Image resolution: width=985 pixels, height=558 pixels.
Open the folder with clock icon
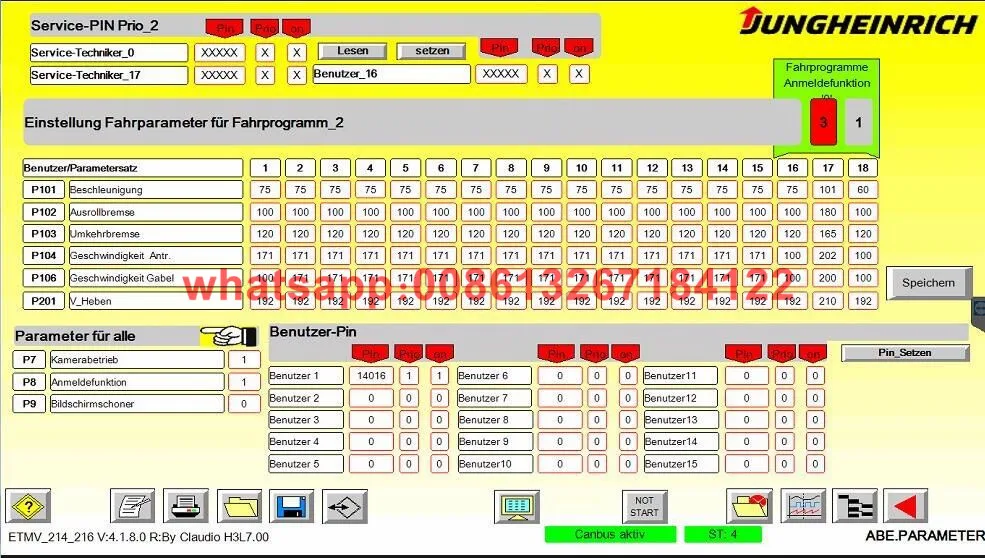[x=749, y=506]
